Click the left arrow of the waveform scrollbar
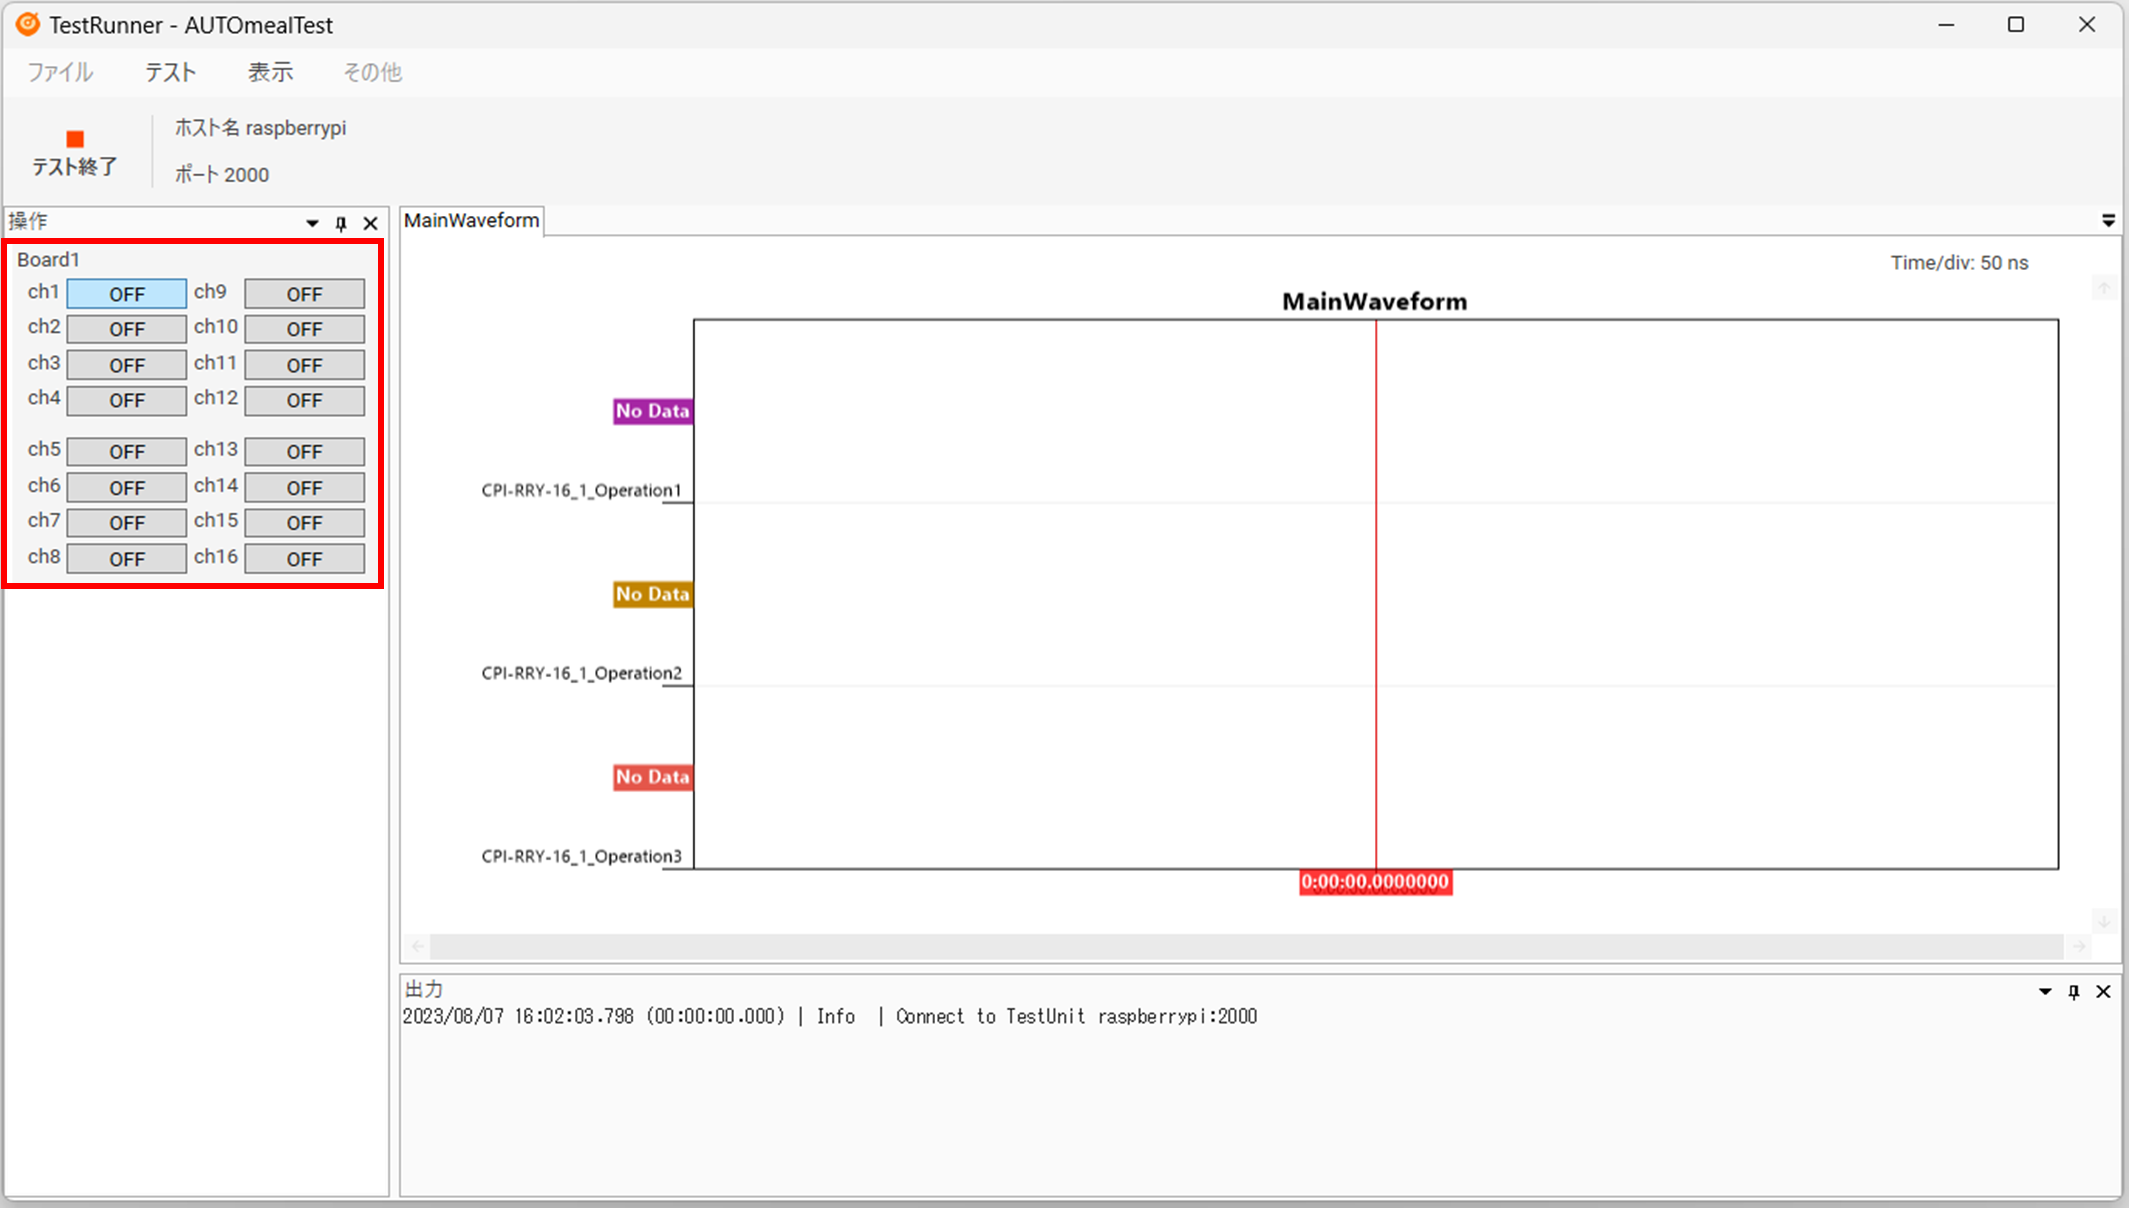This screenshot has height=1208, width=2129. tap(417, 946)
